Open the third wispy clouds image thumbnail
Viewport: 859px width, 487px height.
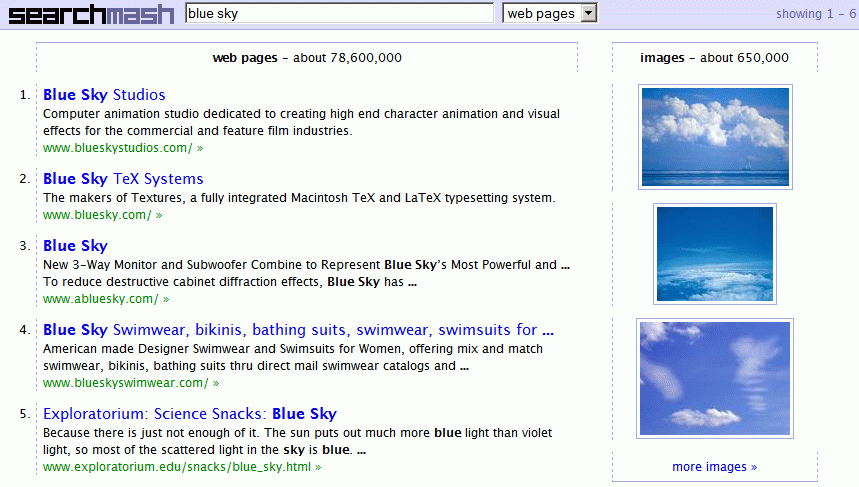[715, 379]
